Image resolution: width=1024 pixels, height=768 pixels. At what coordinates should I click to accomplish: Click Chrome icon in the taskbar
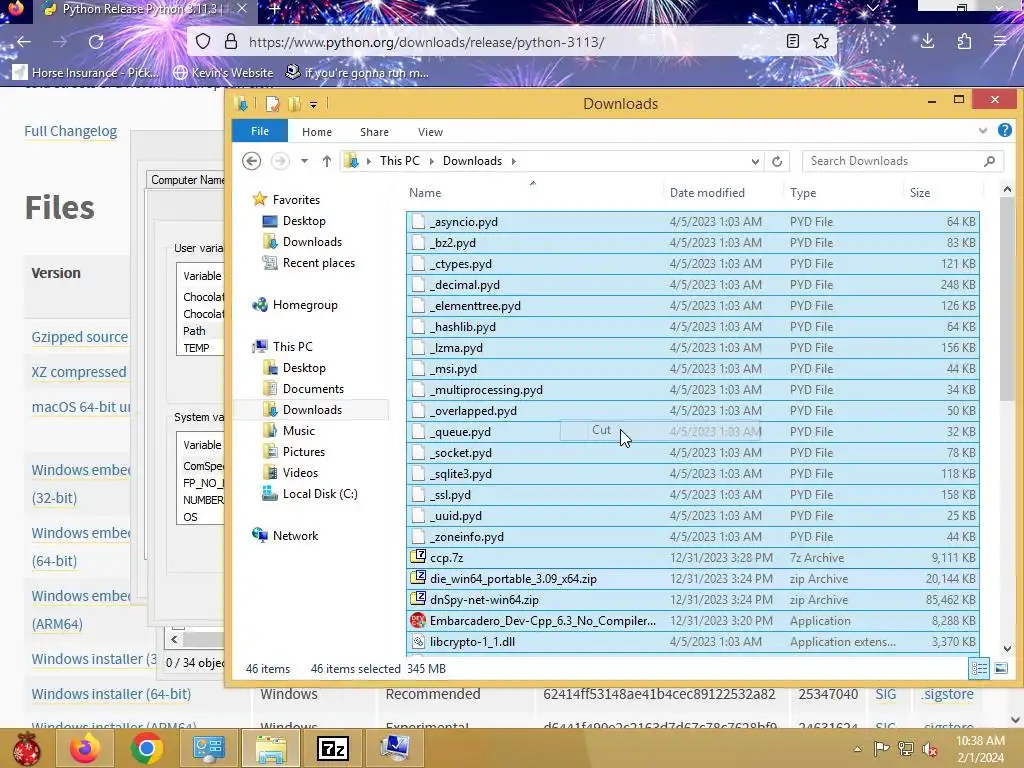point(146,748)
